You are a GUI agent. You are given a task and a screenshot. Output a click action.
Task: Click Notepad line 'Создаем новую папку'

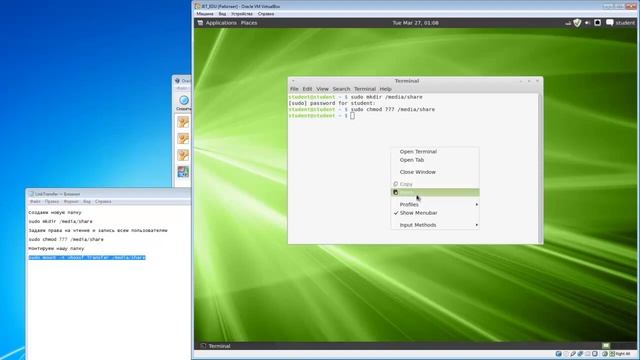[55, 213]
